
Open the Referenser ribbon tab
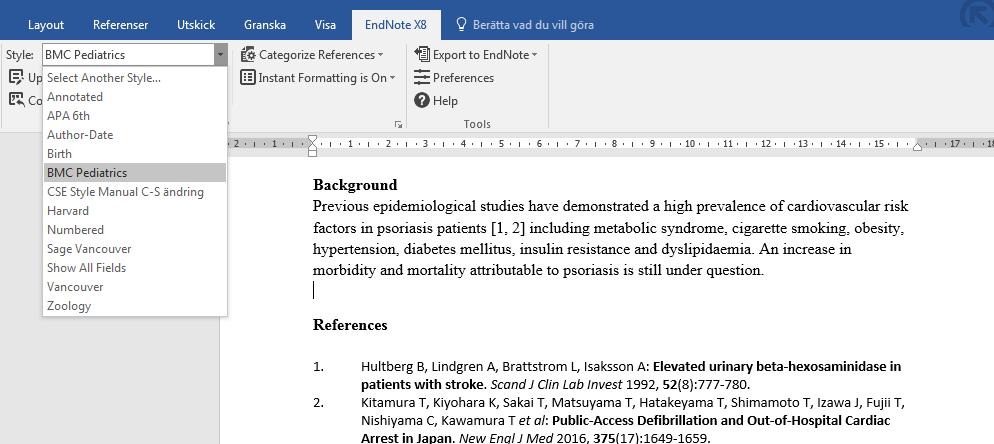(120, 25)
